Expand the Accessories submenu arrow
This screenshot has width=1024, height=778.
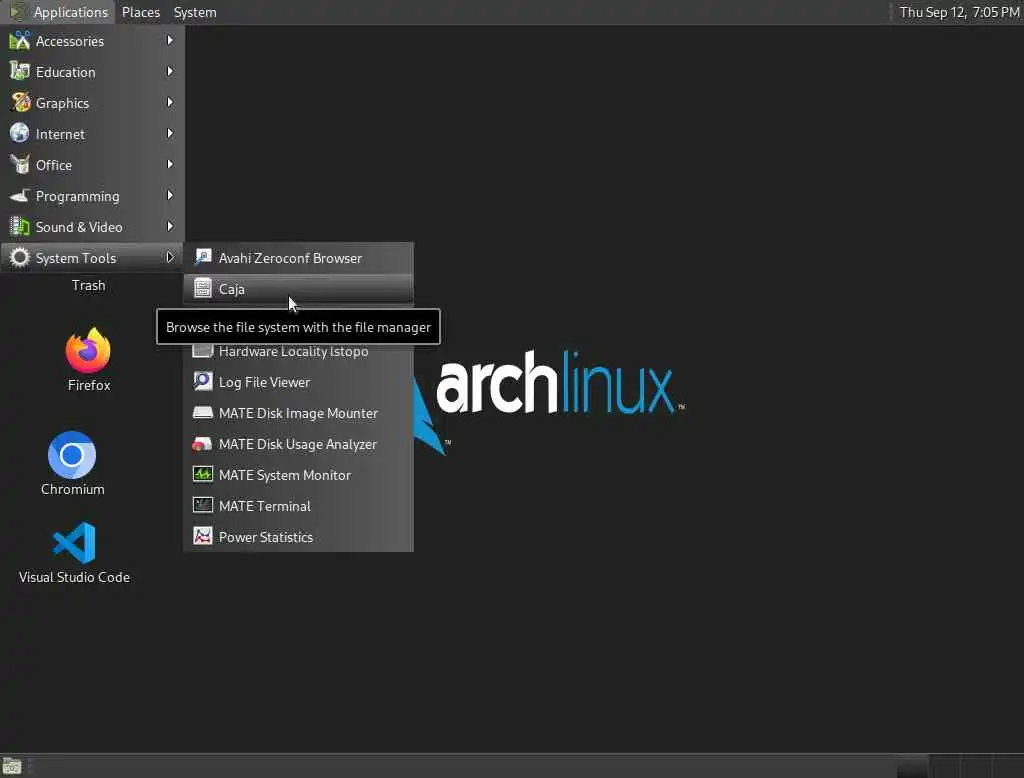tap(170, 41)
